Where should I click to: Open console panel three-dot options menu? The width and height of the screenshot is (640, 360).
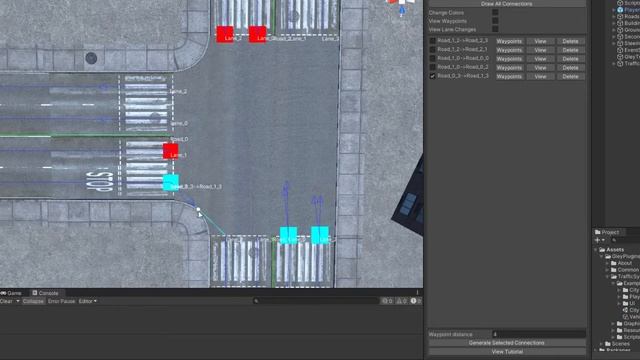[x=417, y=293]
